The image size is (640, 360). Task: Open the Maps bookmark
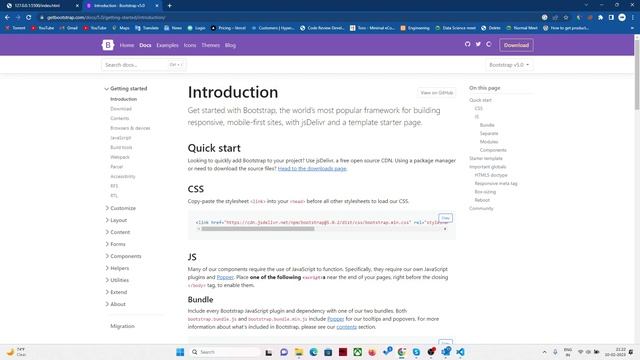[121, 28]
